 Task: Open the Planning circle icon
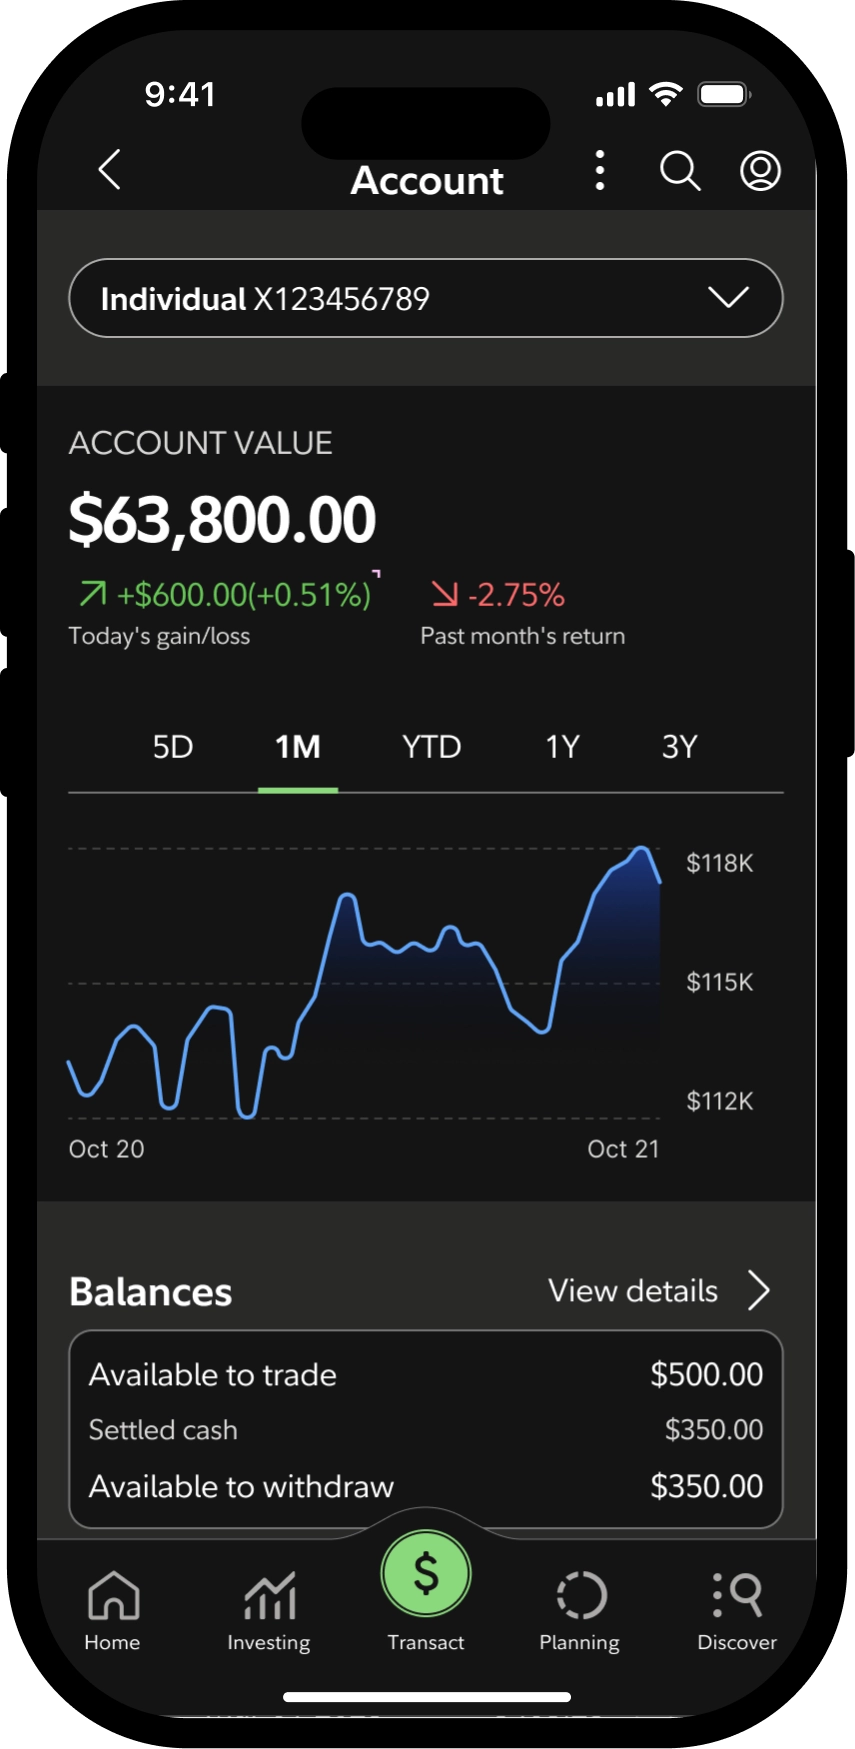[580, 1609]
